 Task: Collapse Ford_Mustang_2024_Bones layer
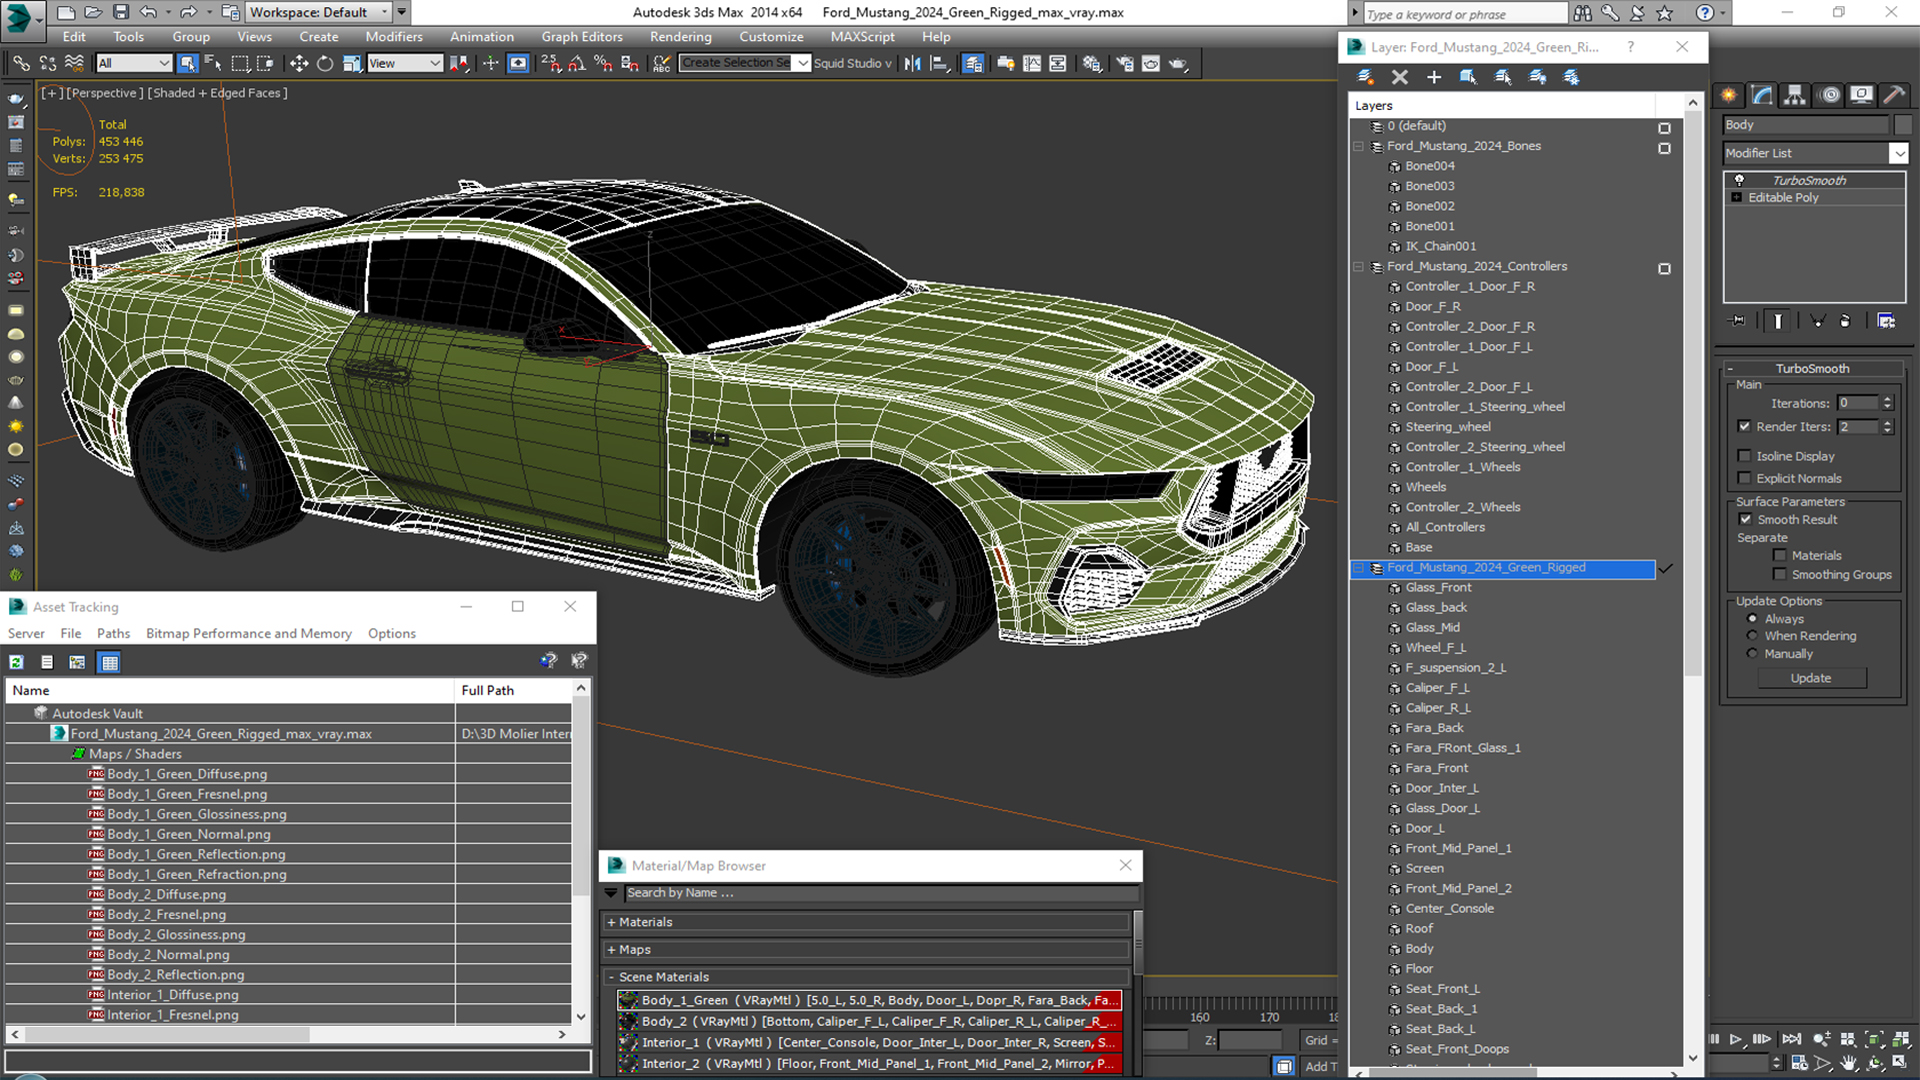pyautogui.click(x=1359, y=146)
